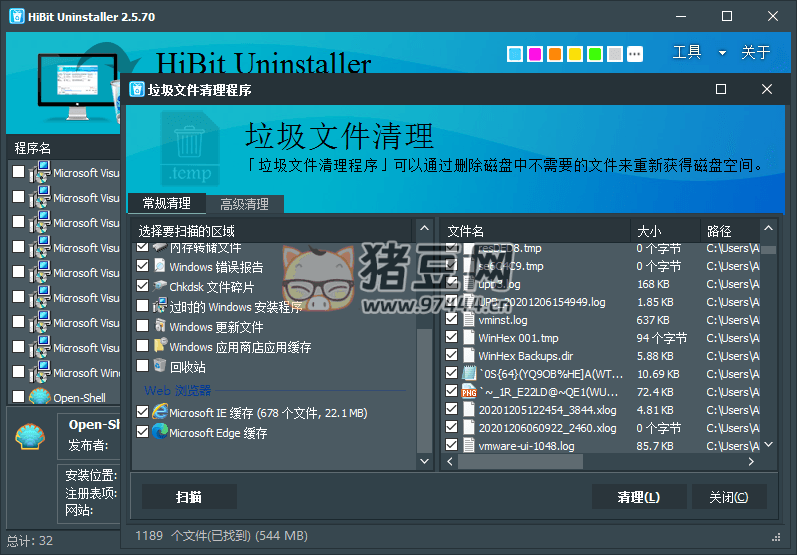Open the 关于 menu

pos(755,53)
